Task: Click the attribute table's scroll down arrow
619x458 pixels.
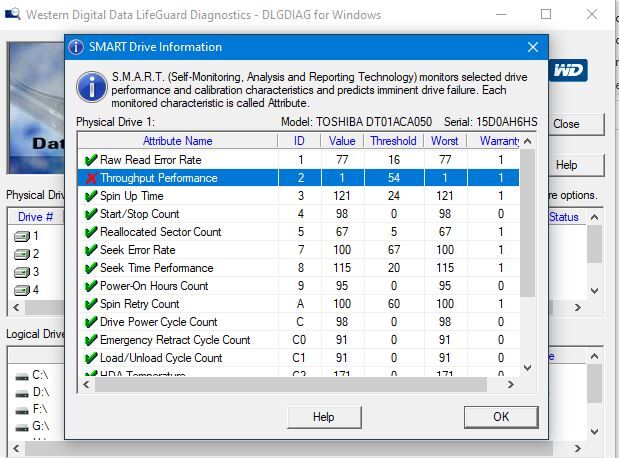Action: tap(528, 368)
